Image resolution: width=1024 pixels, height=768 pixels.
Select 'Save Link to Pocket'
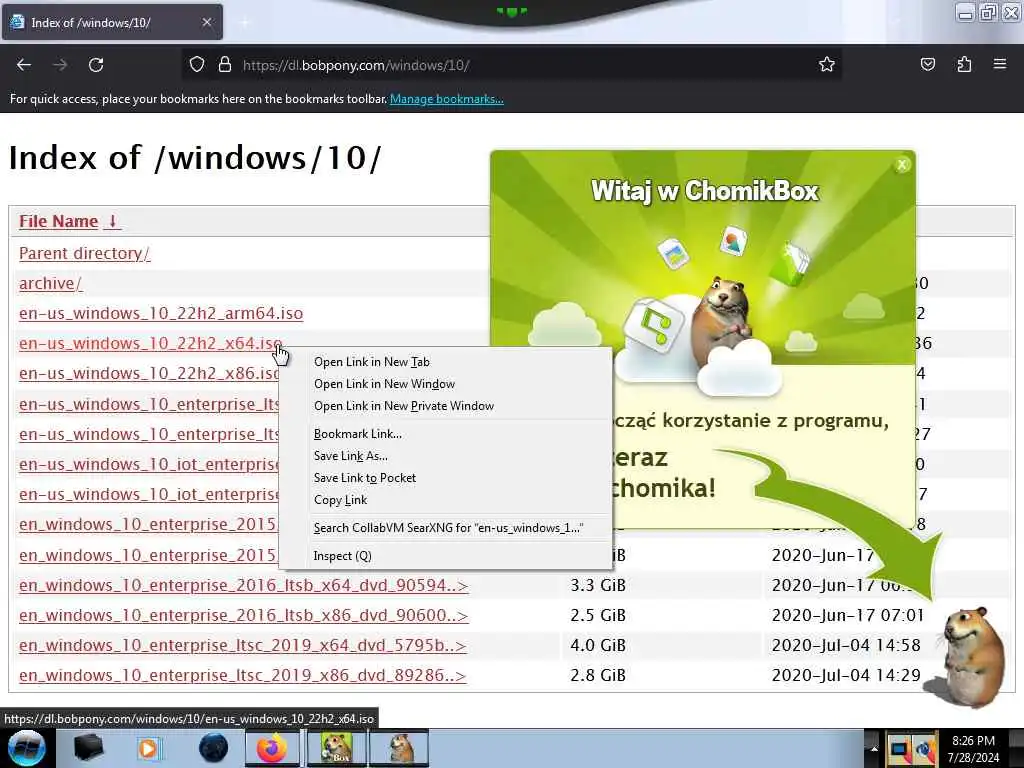pyautogui.click(x=364, y=478)
